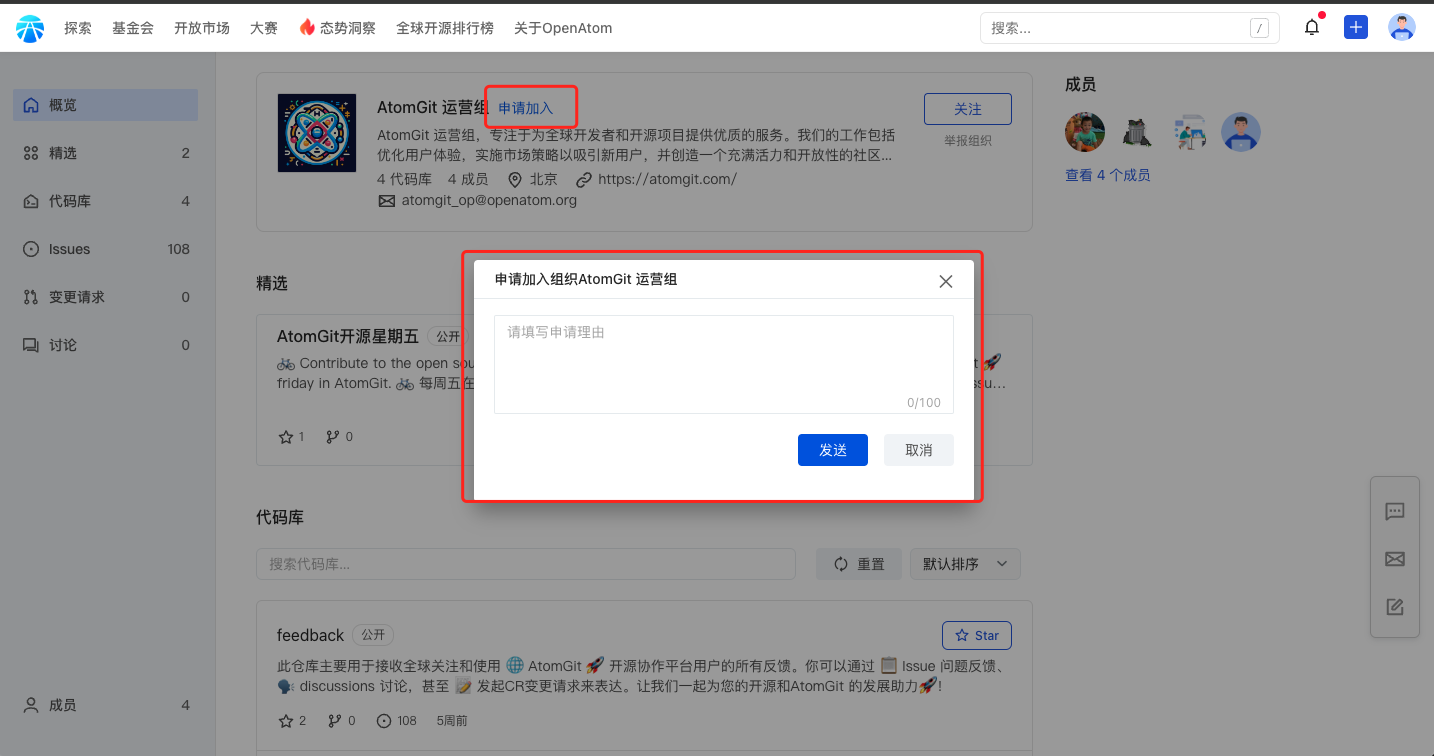Click the fire icon next to 态势洞察

click(307, 28)
